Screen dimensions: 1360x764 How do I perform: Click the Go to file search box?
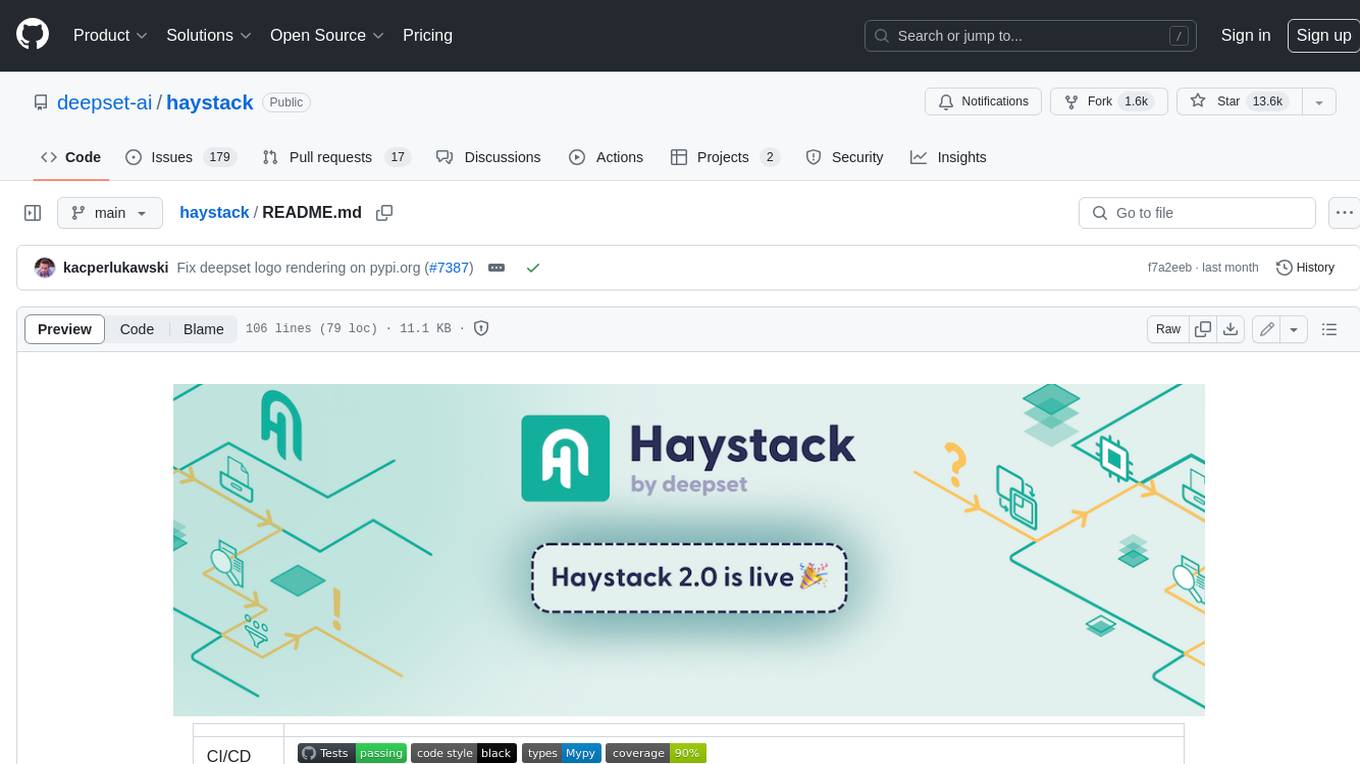pyautogui.click(x=1197, y=213)
